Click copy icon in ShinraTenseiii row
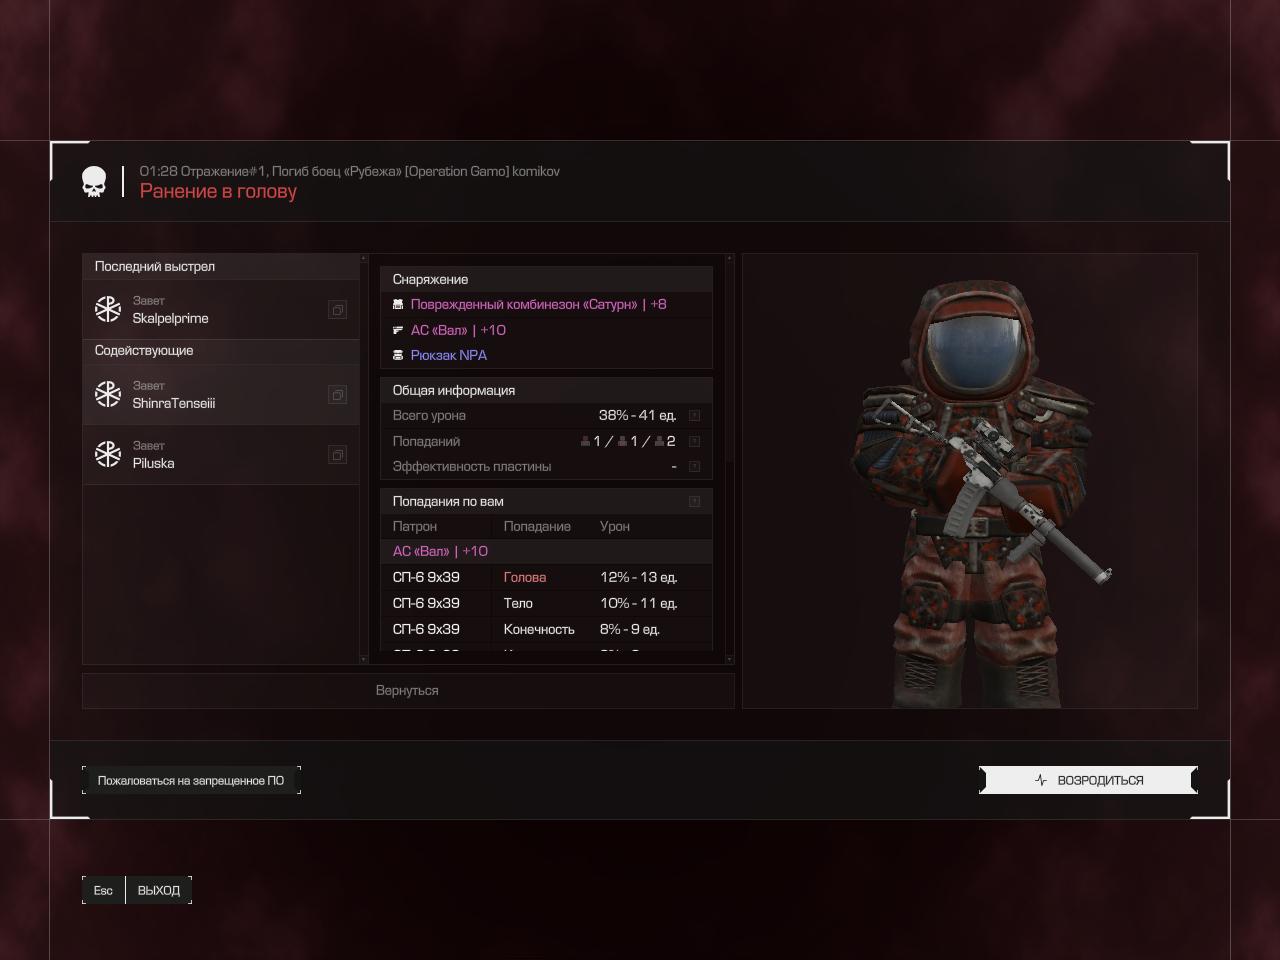This screenshot has height=960, width=1280. click(338, 395)
